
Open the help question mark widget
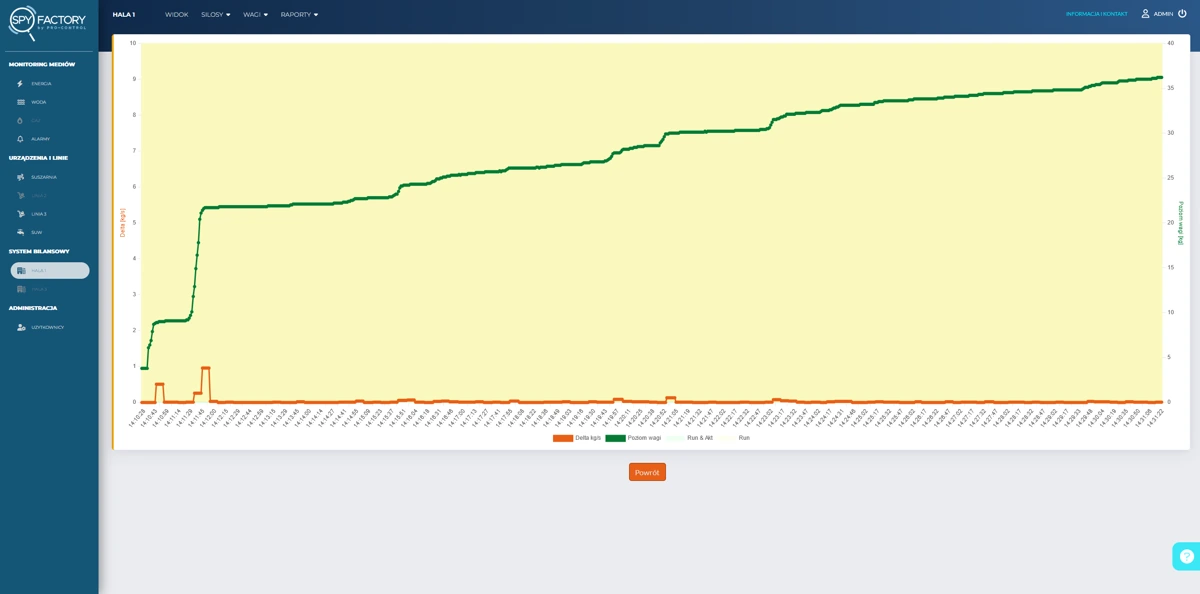coord(1186,556)
